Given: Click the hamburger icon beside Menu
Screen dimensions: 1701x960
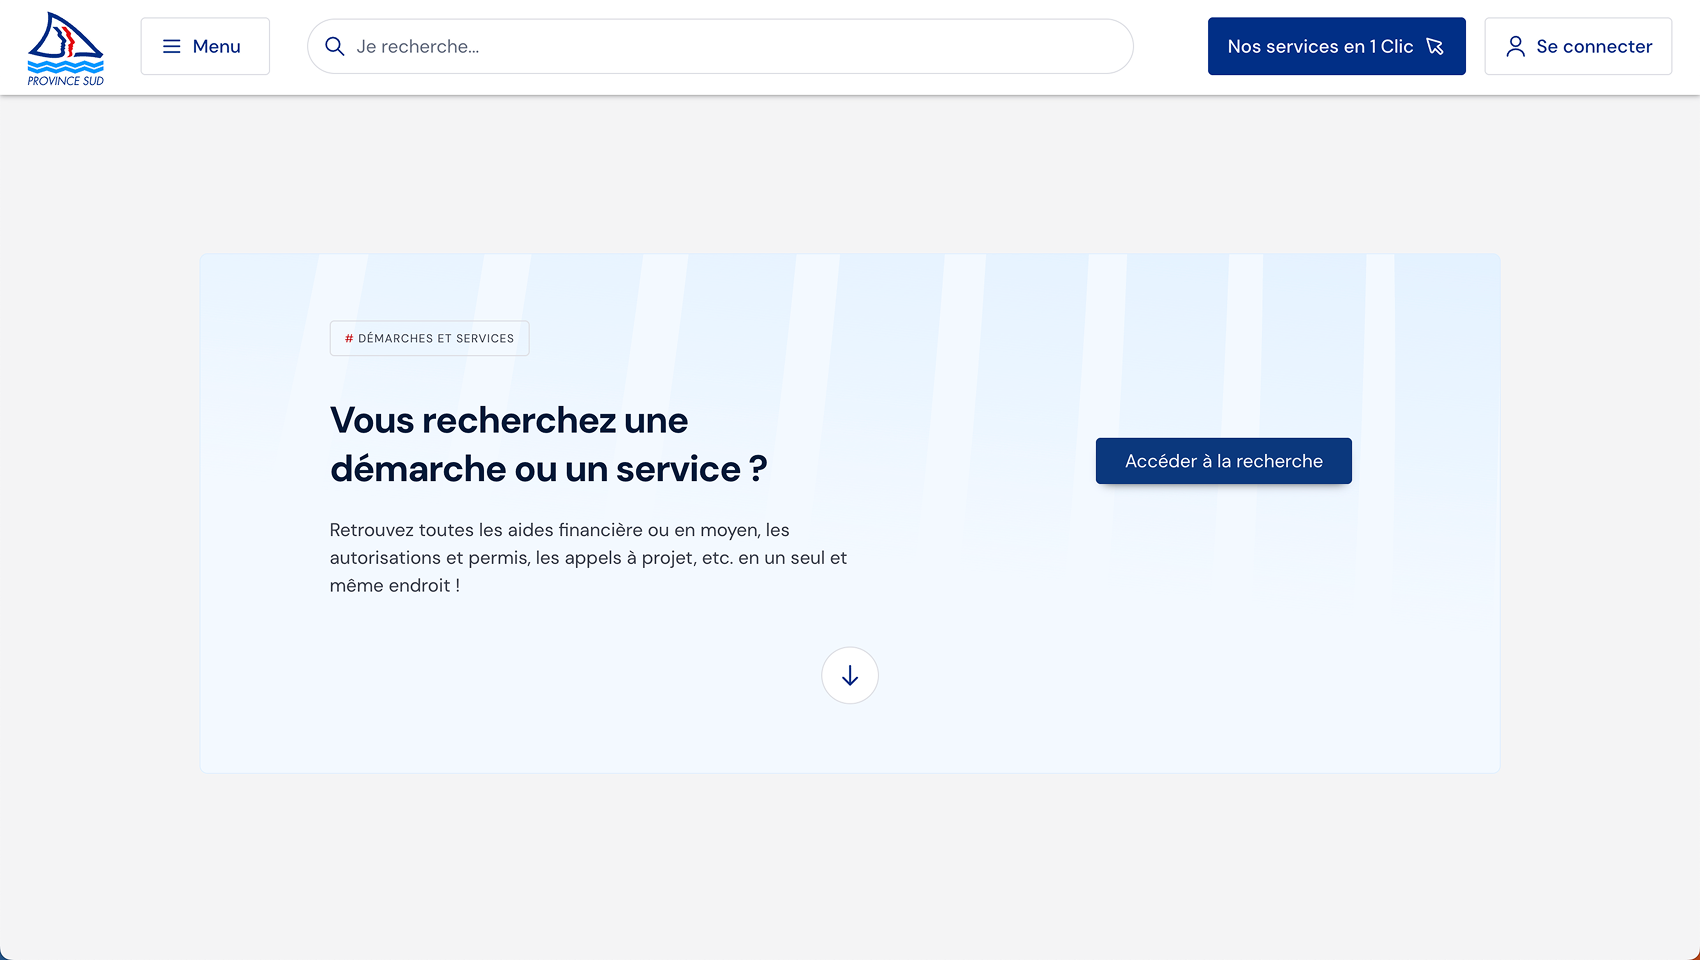Looking at the screenshot, I should point(172,47).
